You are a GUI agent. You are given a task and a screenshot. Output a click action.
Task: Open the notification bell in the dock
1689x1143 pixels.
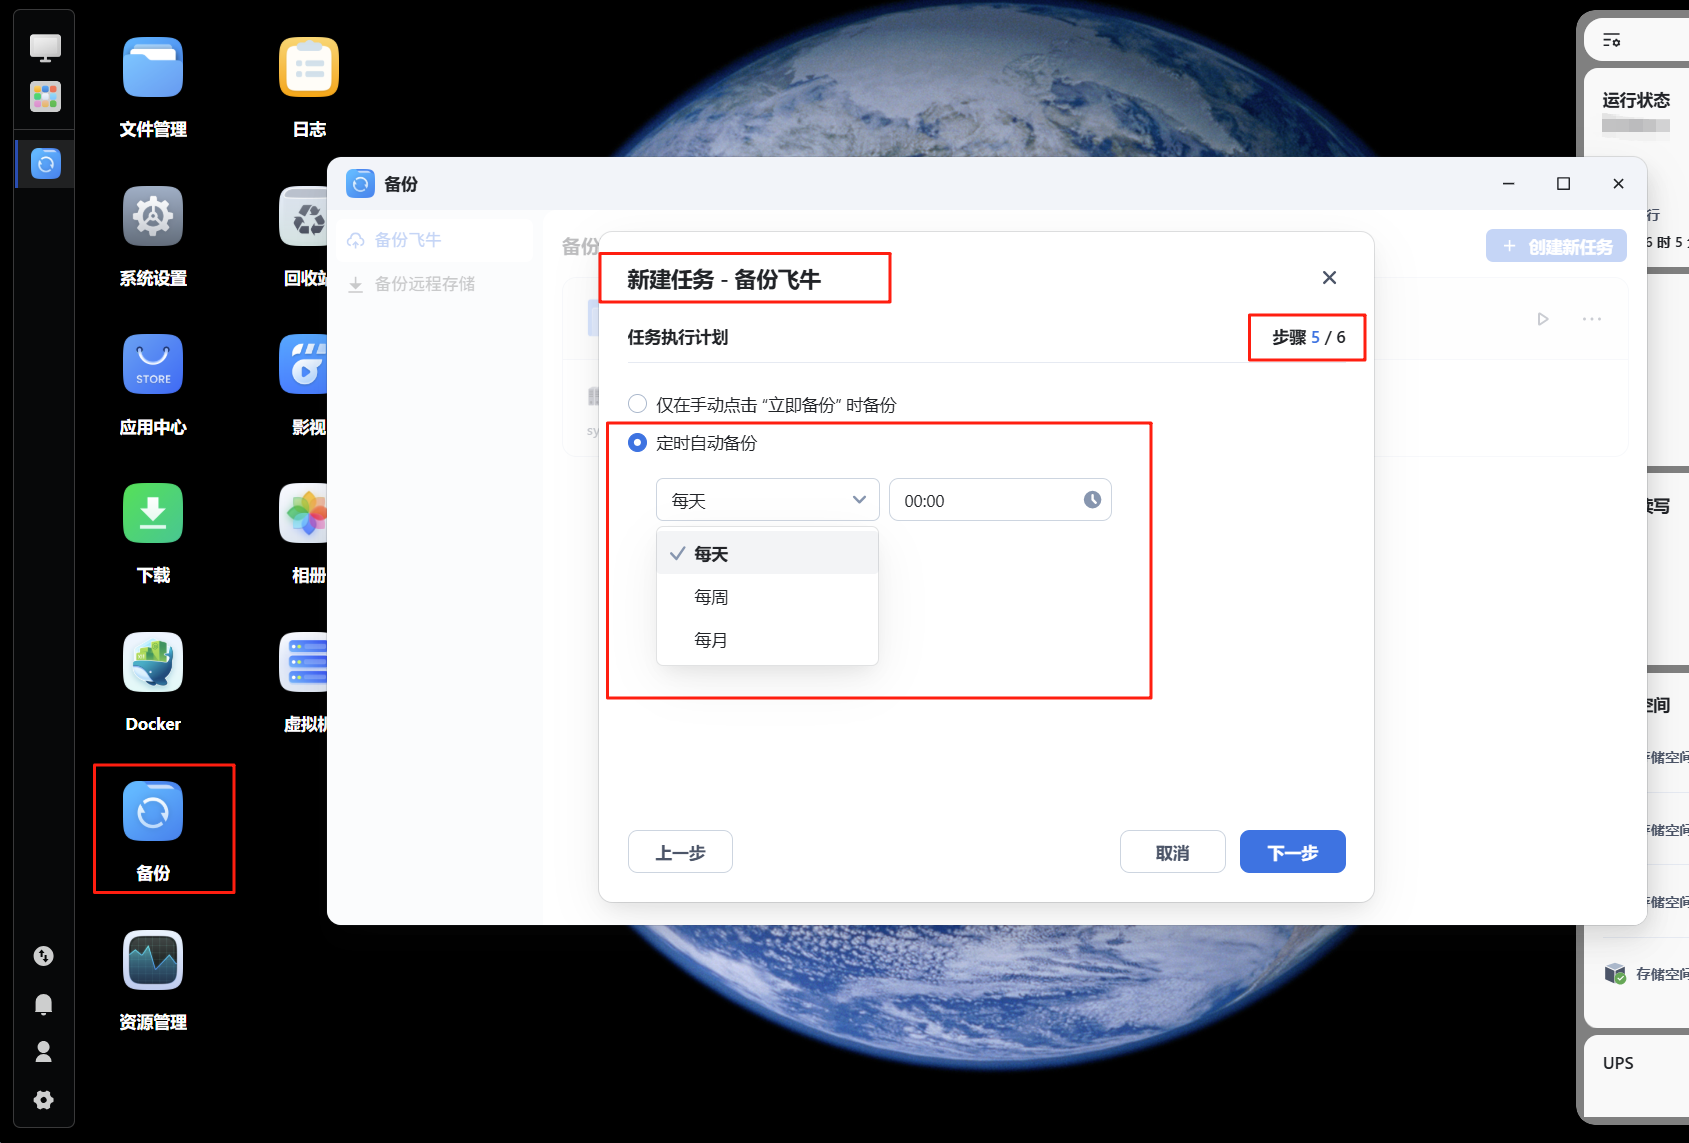tap(44, 1004)
